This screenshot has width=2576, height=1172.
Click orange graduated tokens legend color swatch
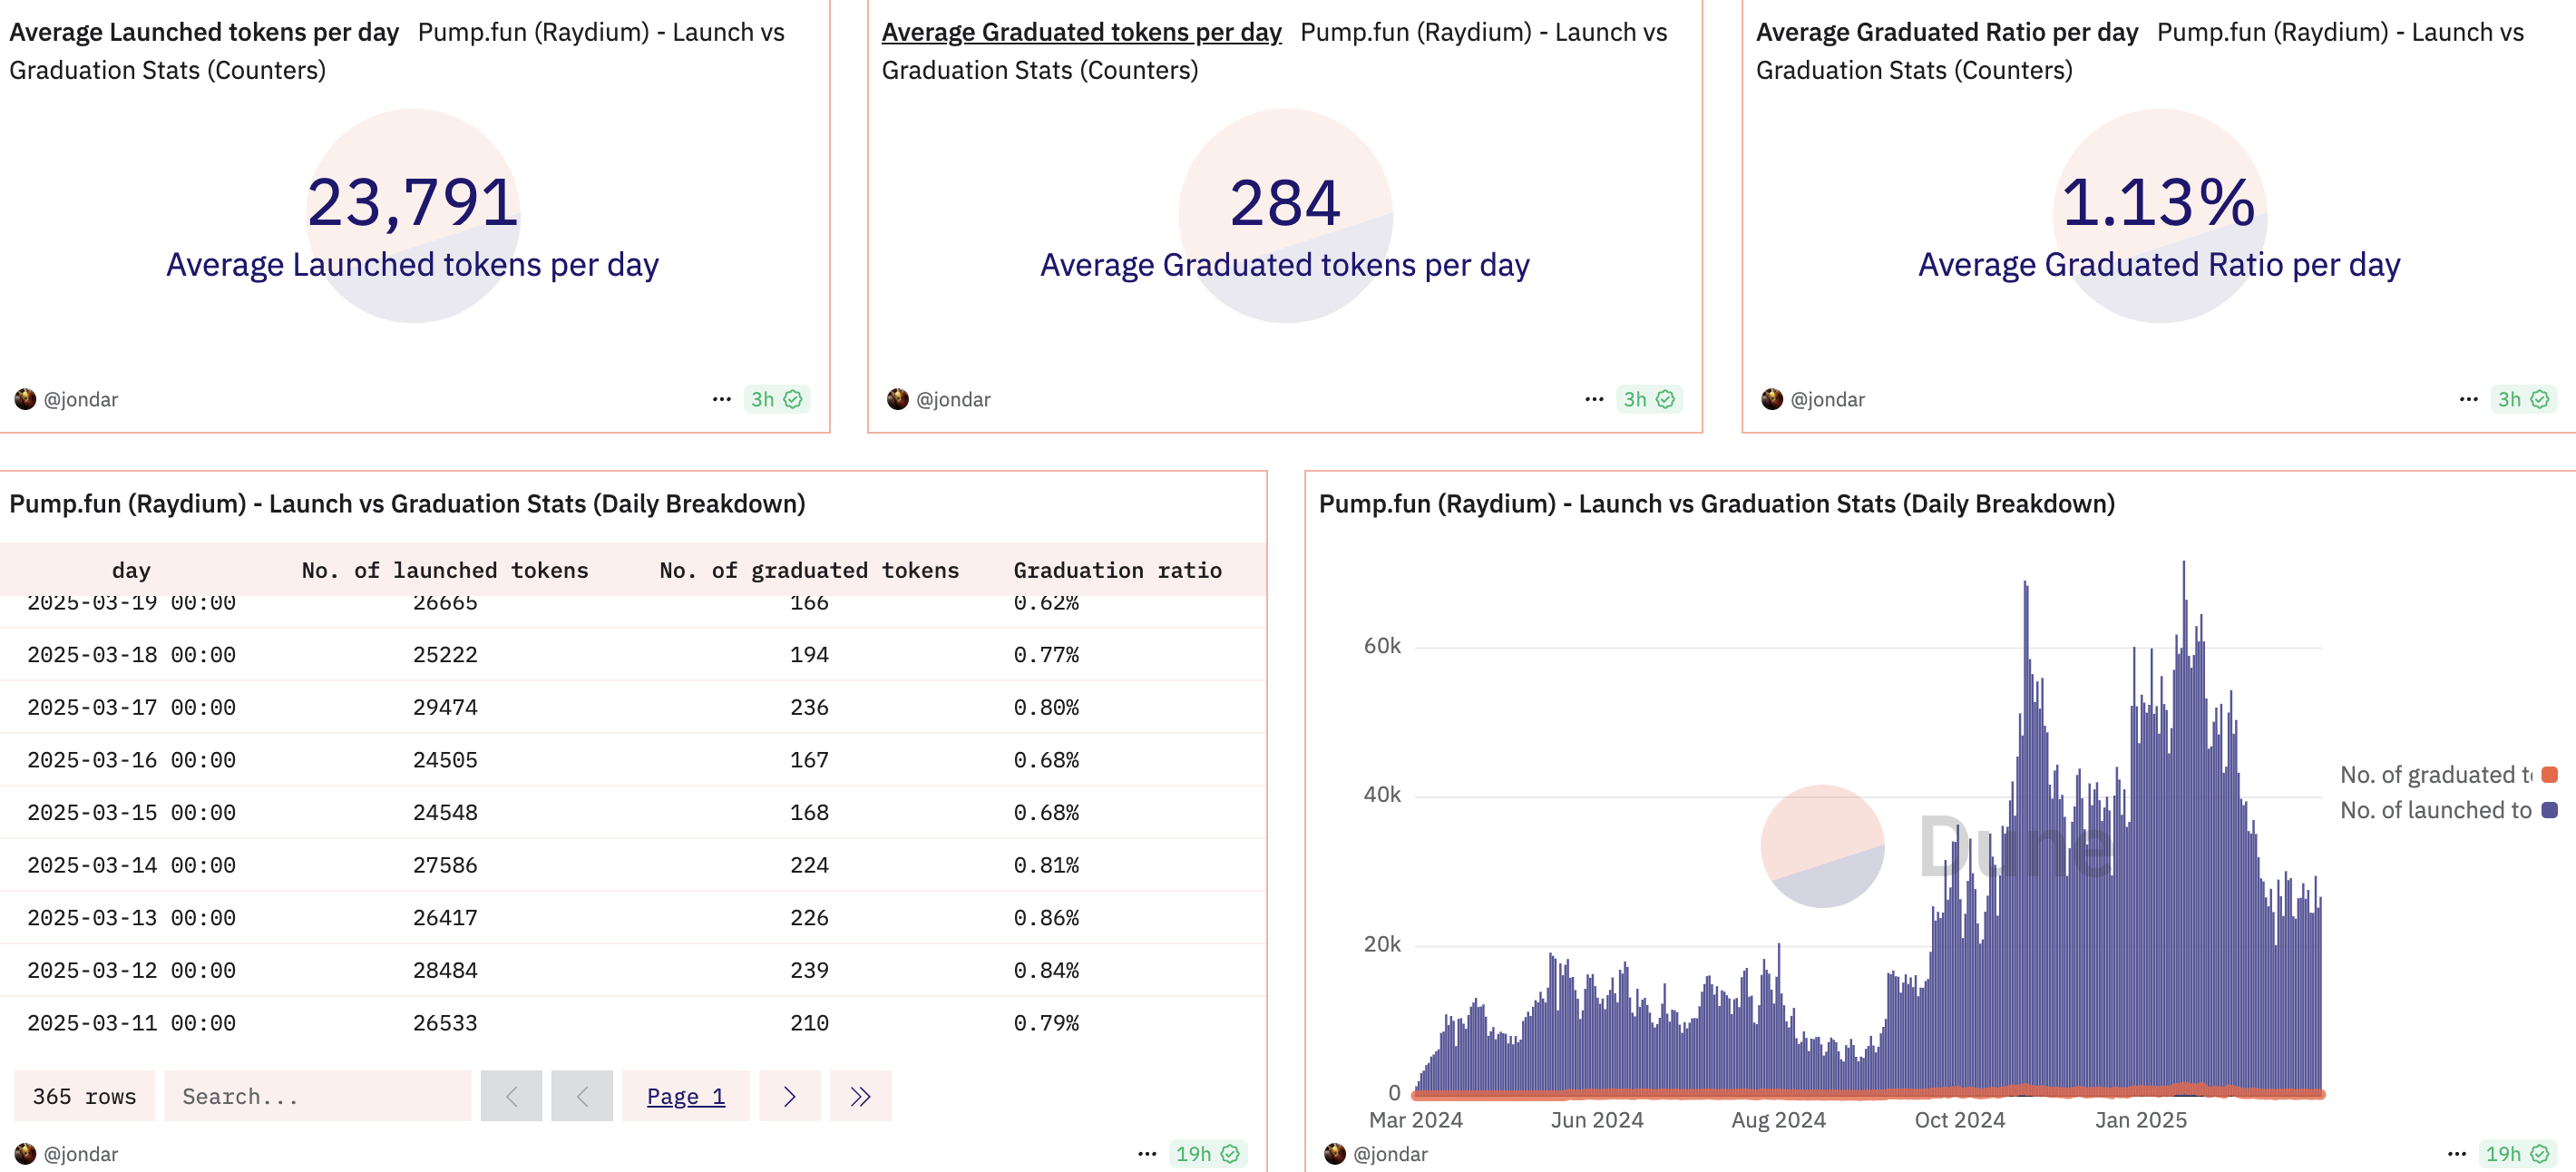2549,774
